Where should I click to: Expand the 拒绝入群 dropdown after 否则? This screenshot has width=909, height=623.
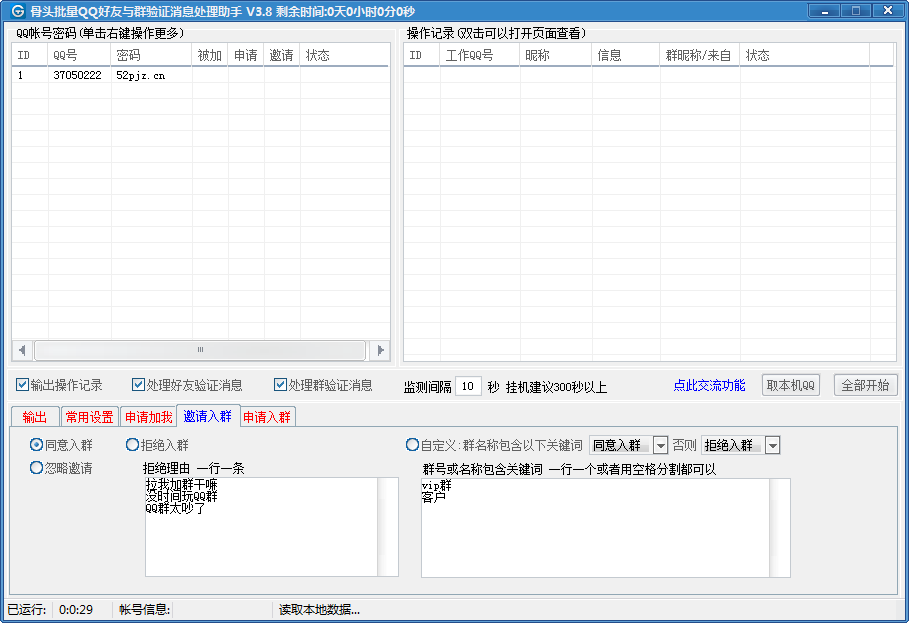tap(772, 445)
